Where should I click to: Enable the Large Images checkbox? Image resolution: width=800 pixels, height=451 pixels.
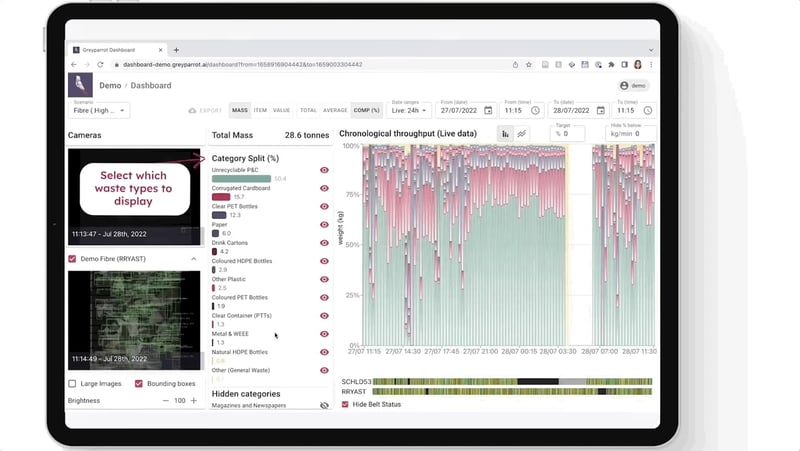[72, 383]
